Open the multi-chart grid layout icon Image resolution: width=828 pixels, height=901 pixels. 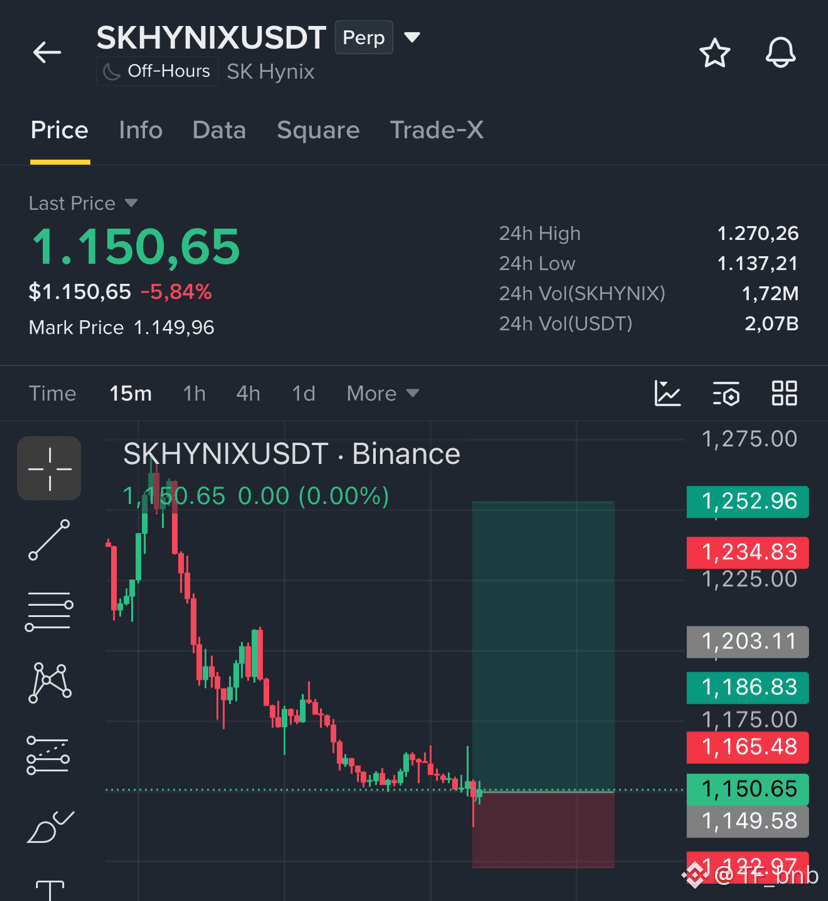784,394
